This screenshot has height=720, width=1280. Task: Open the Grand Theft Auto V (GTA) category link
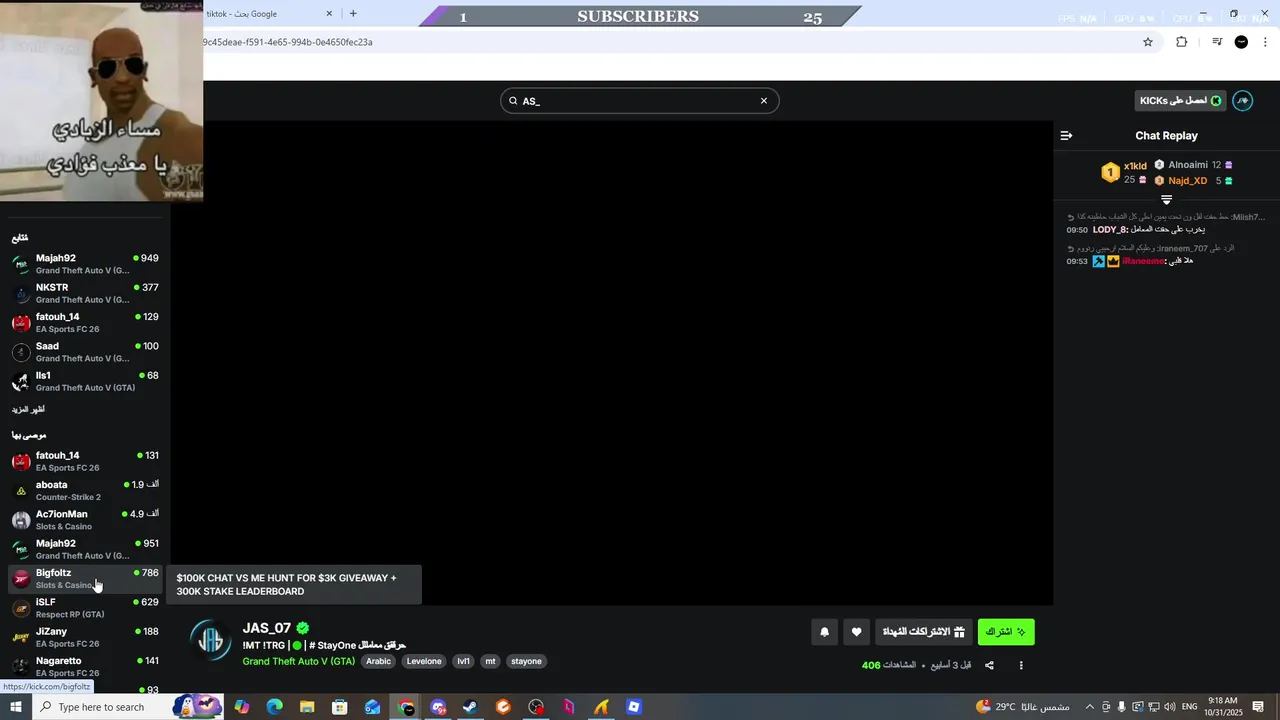point(298,661)
